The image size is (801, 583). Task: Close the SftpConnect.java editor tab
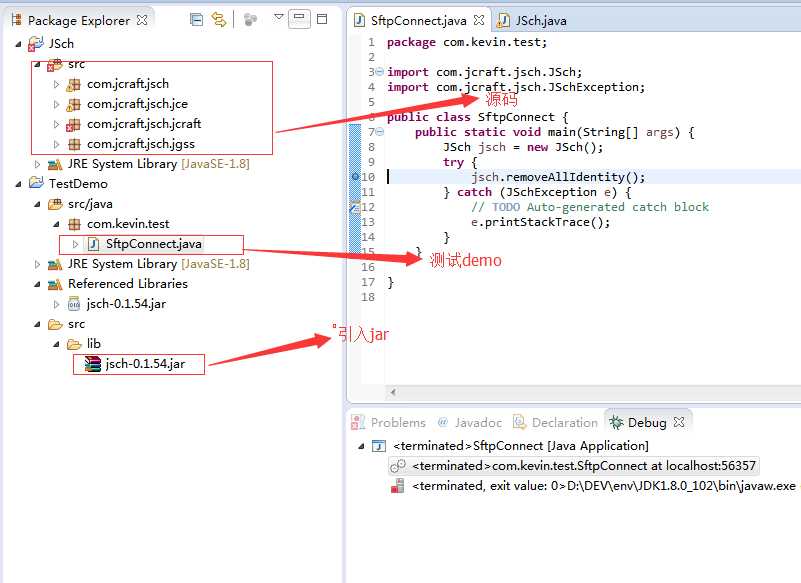click(x=479, y=20)
